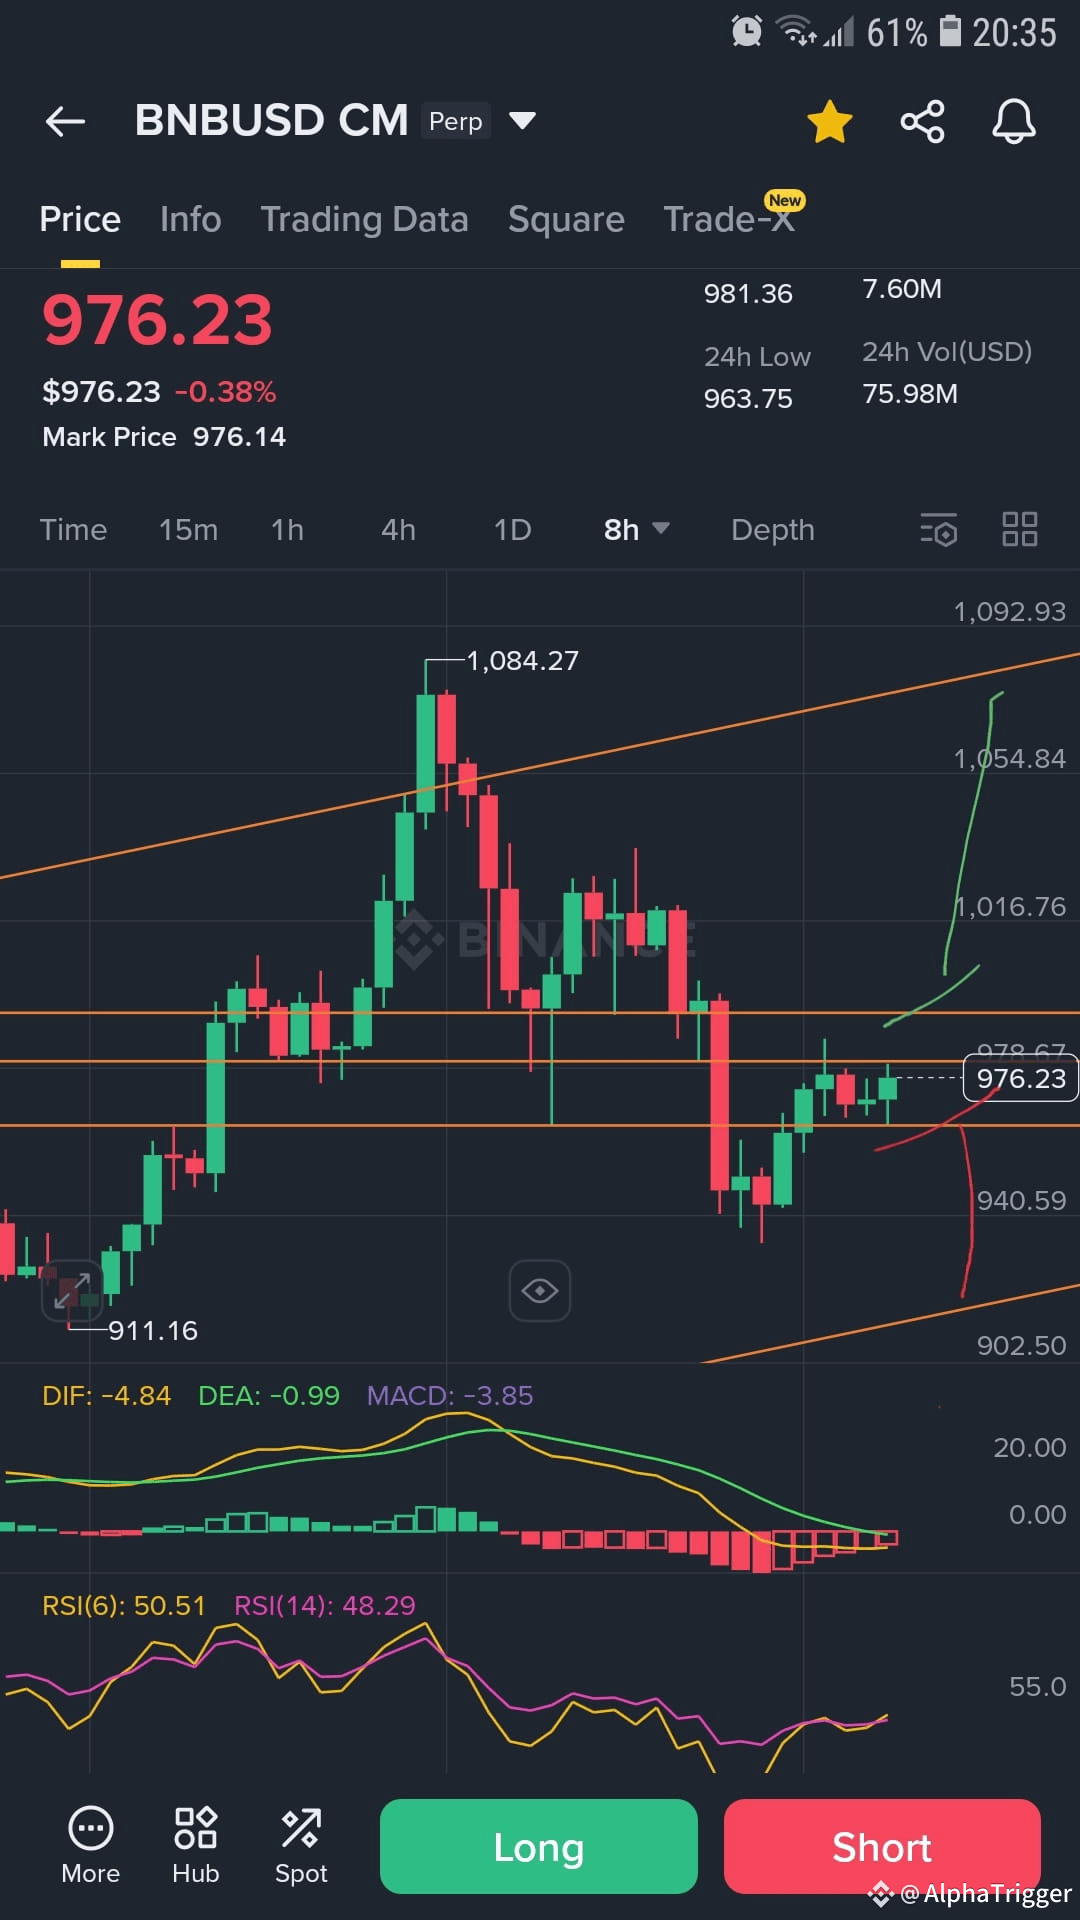This screenshot has width=1080, height=1920.
Task: Tap the 911.16 low price marker
Action: (153, 1330)
